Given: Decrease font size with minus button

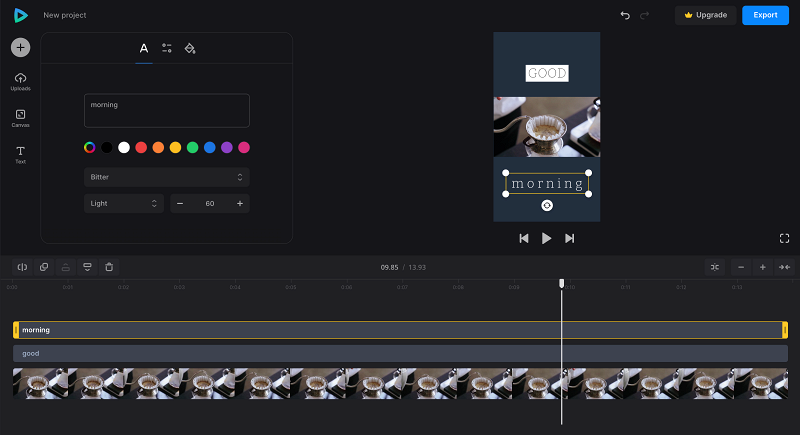Looking at the screenshot, I should click(180, 203).
